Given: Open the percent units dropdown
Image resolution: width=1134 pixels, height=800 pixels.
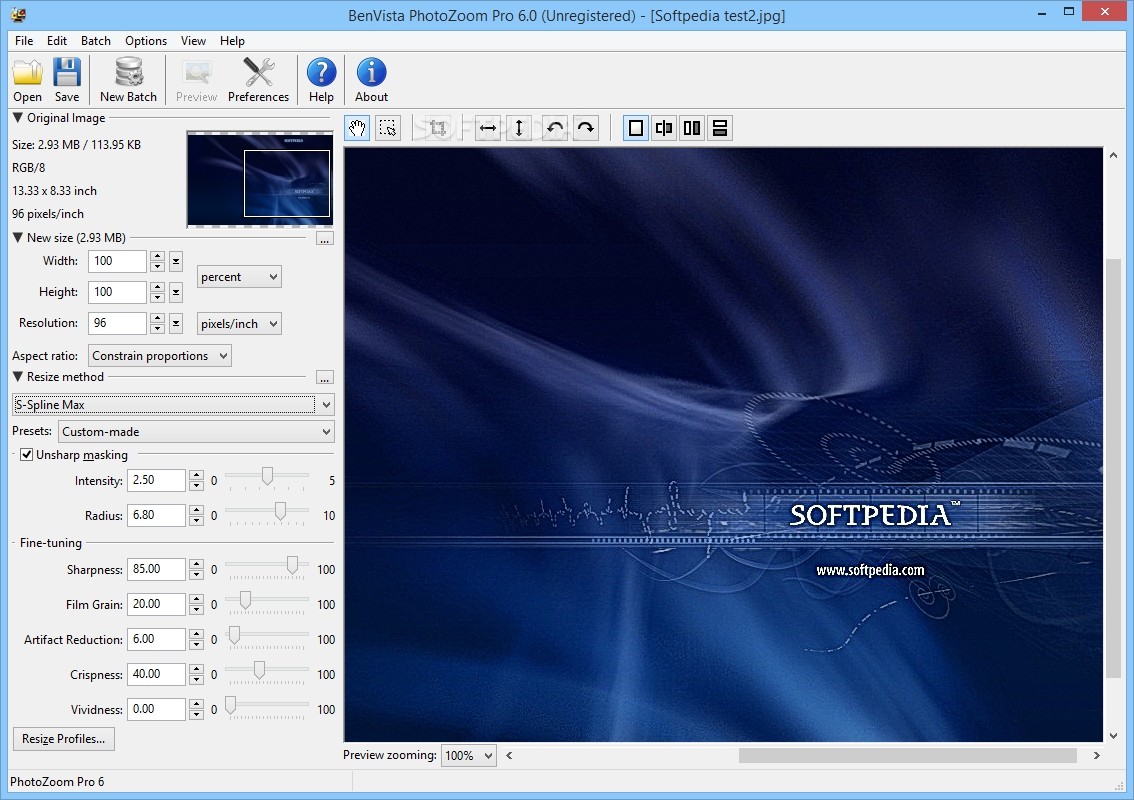Looking at the screenshot, I should coord(239,277).
